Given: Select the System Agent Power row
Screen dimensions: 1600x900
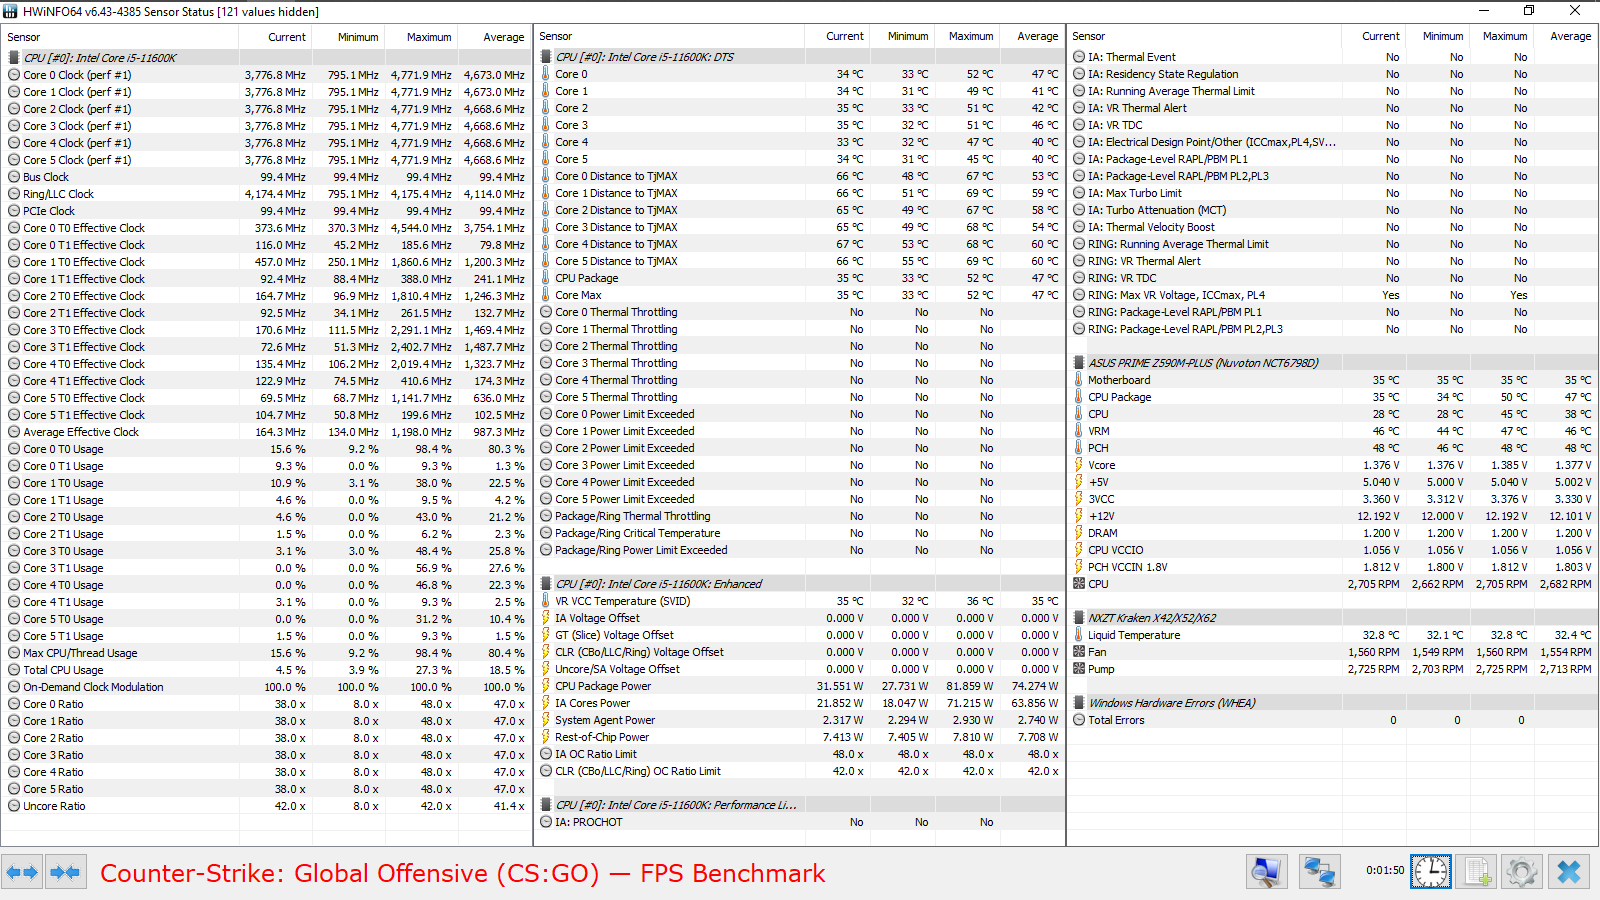Looking at the screenshot, I should [x=800, y=720].
